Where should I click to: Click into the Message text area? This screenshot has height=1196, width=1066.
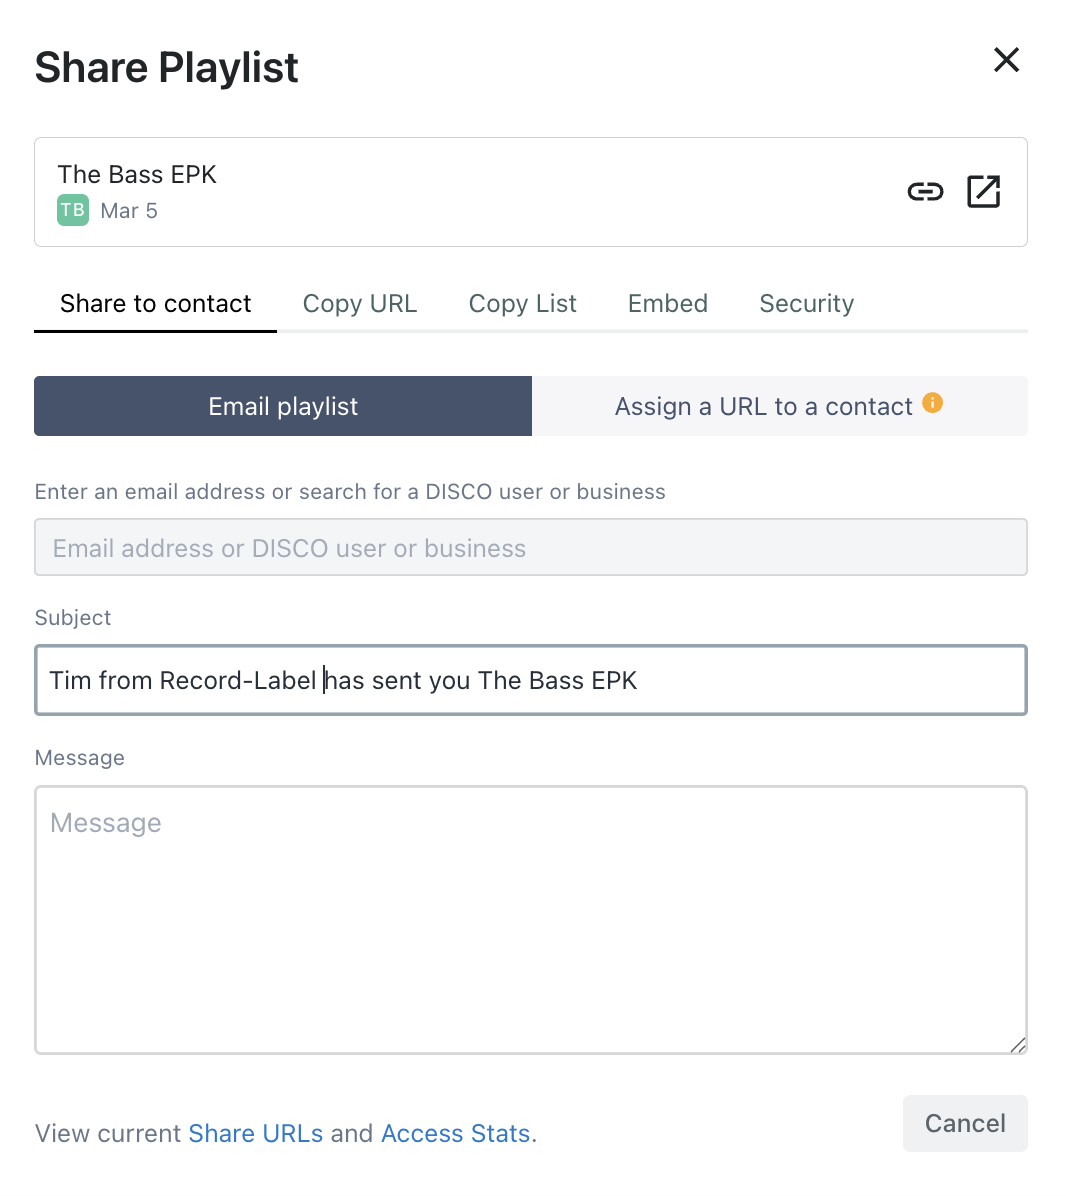click(531, 920)
